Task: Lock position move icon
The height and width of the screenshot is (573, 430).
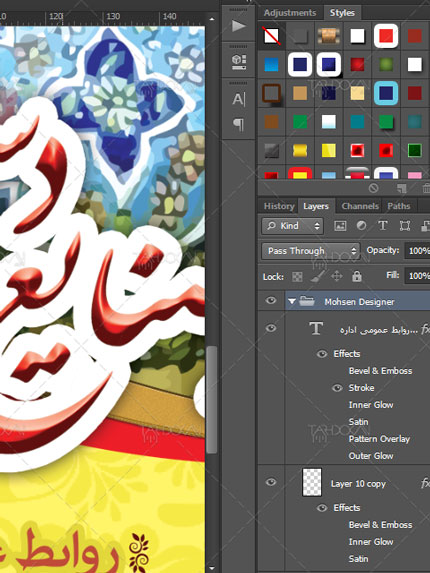Action: pyautogui.click(x=336, y=276)
